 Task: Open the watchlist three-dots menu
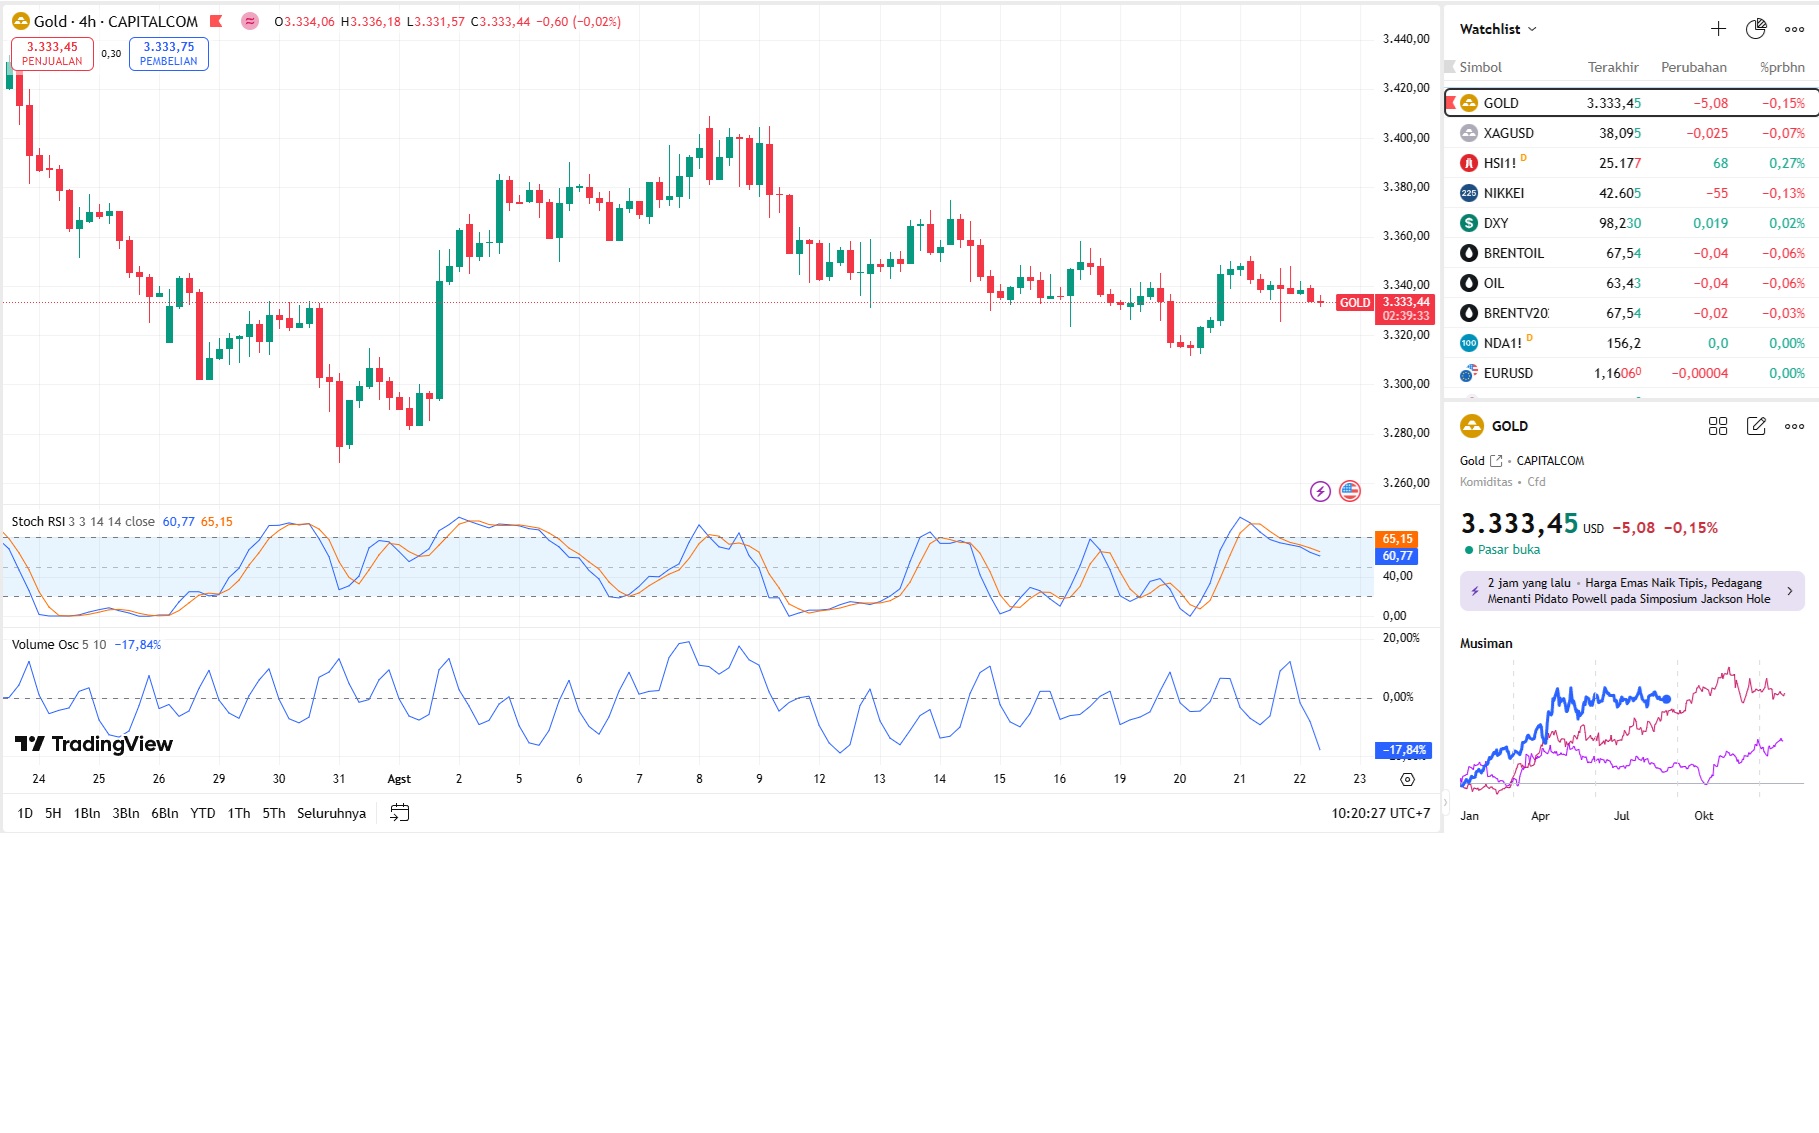coord(1795,29)
